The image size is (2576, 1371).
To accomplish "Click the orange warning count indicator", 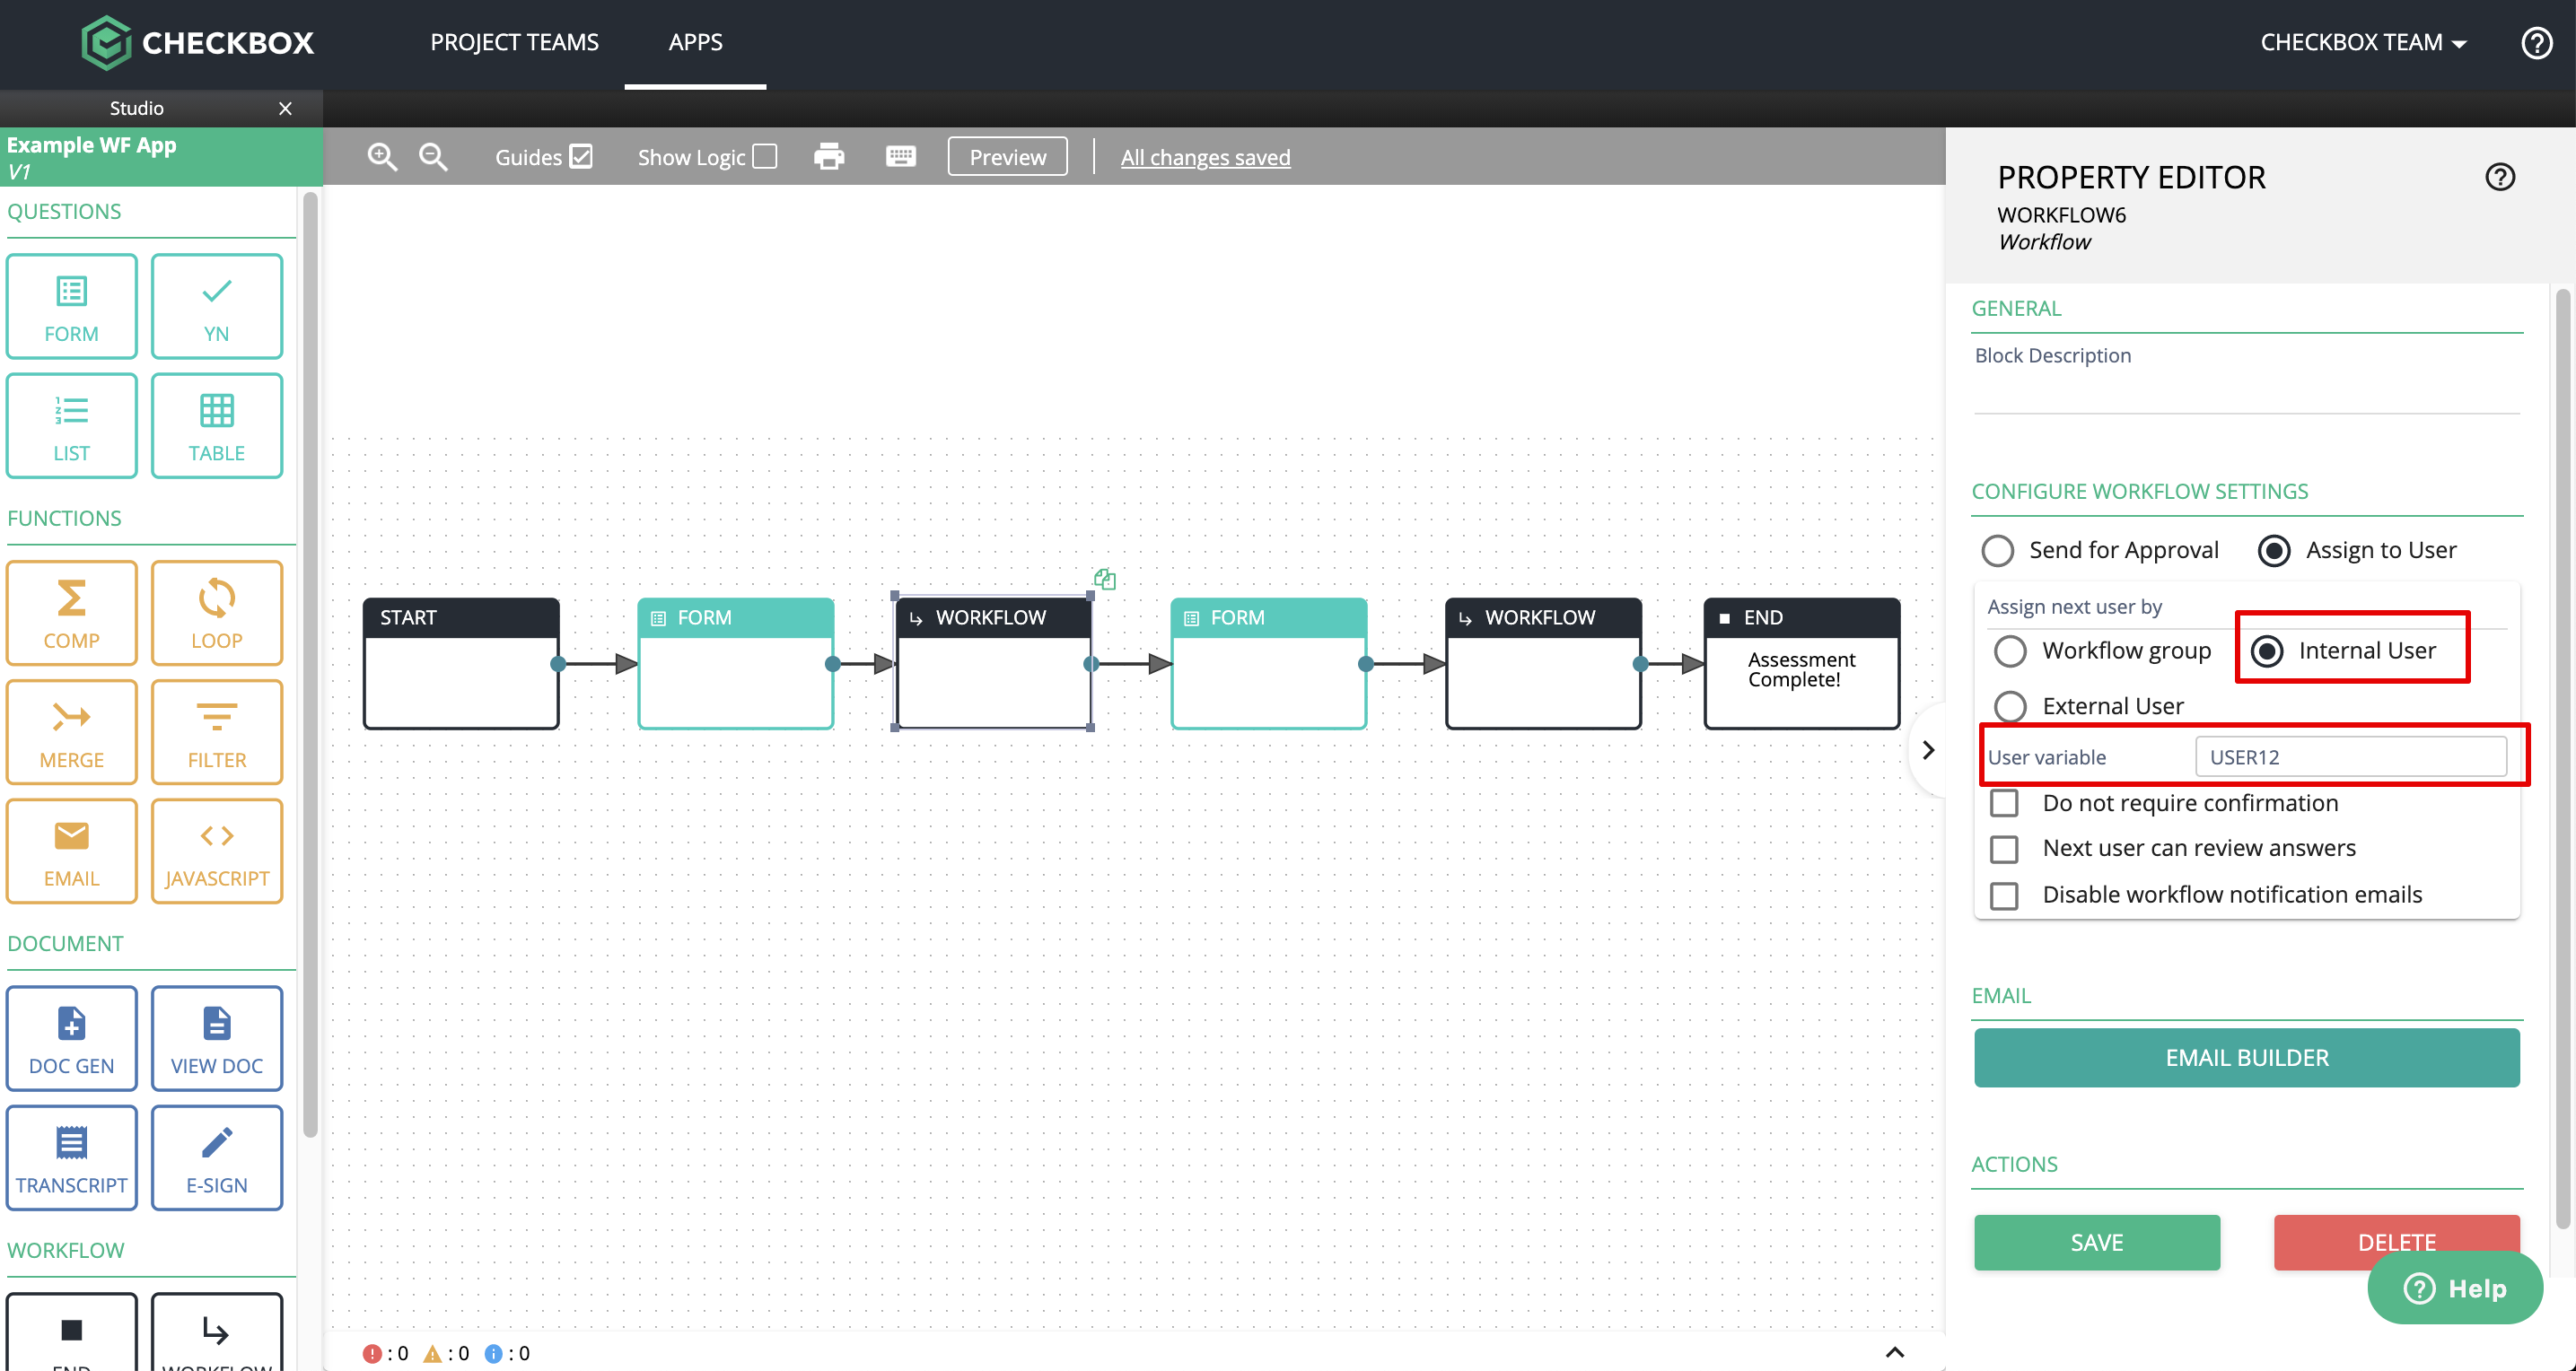I will pyautogui.click(x=446, y=1353).
